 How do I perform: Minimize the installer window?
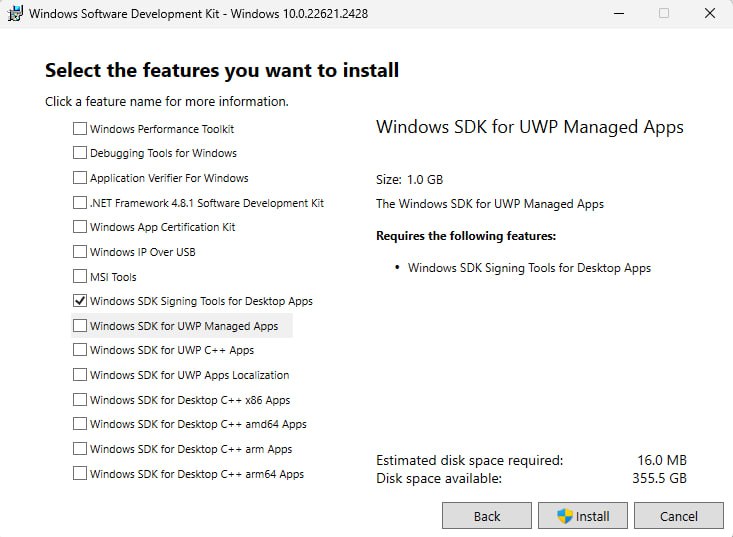618,14
